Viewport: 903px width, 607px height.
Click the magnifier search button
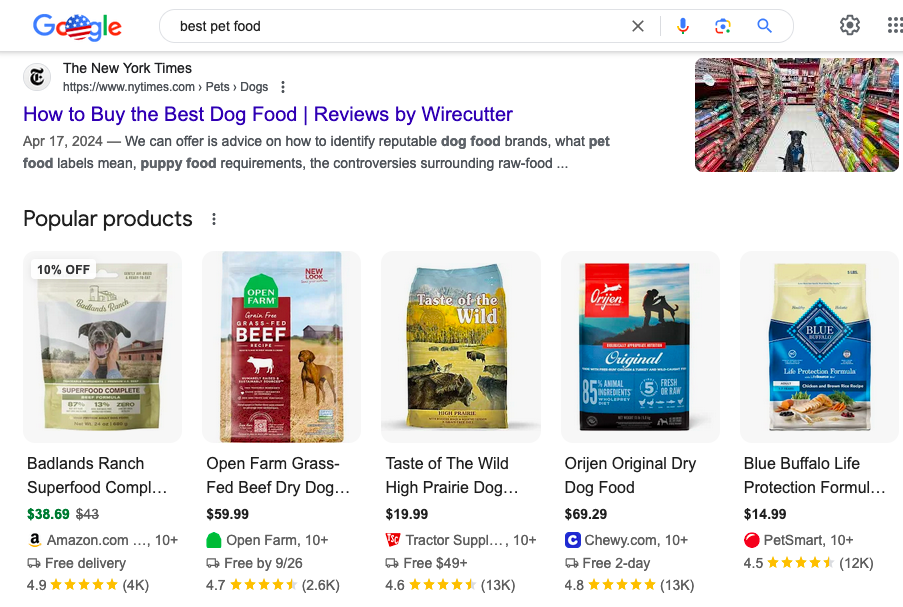coord(764,26)
